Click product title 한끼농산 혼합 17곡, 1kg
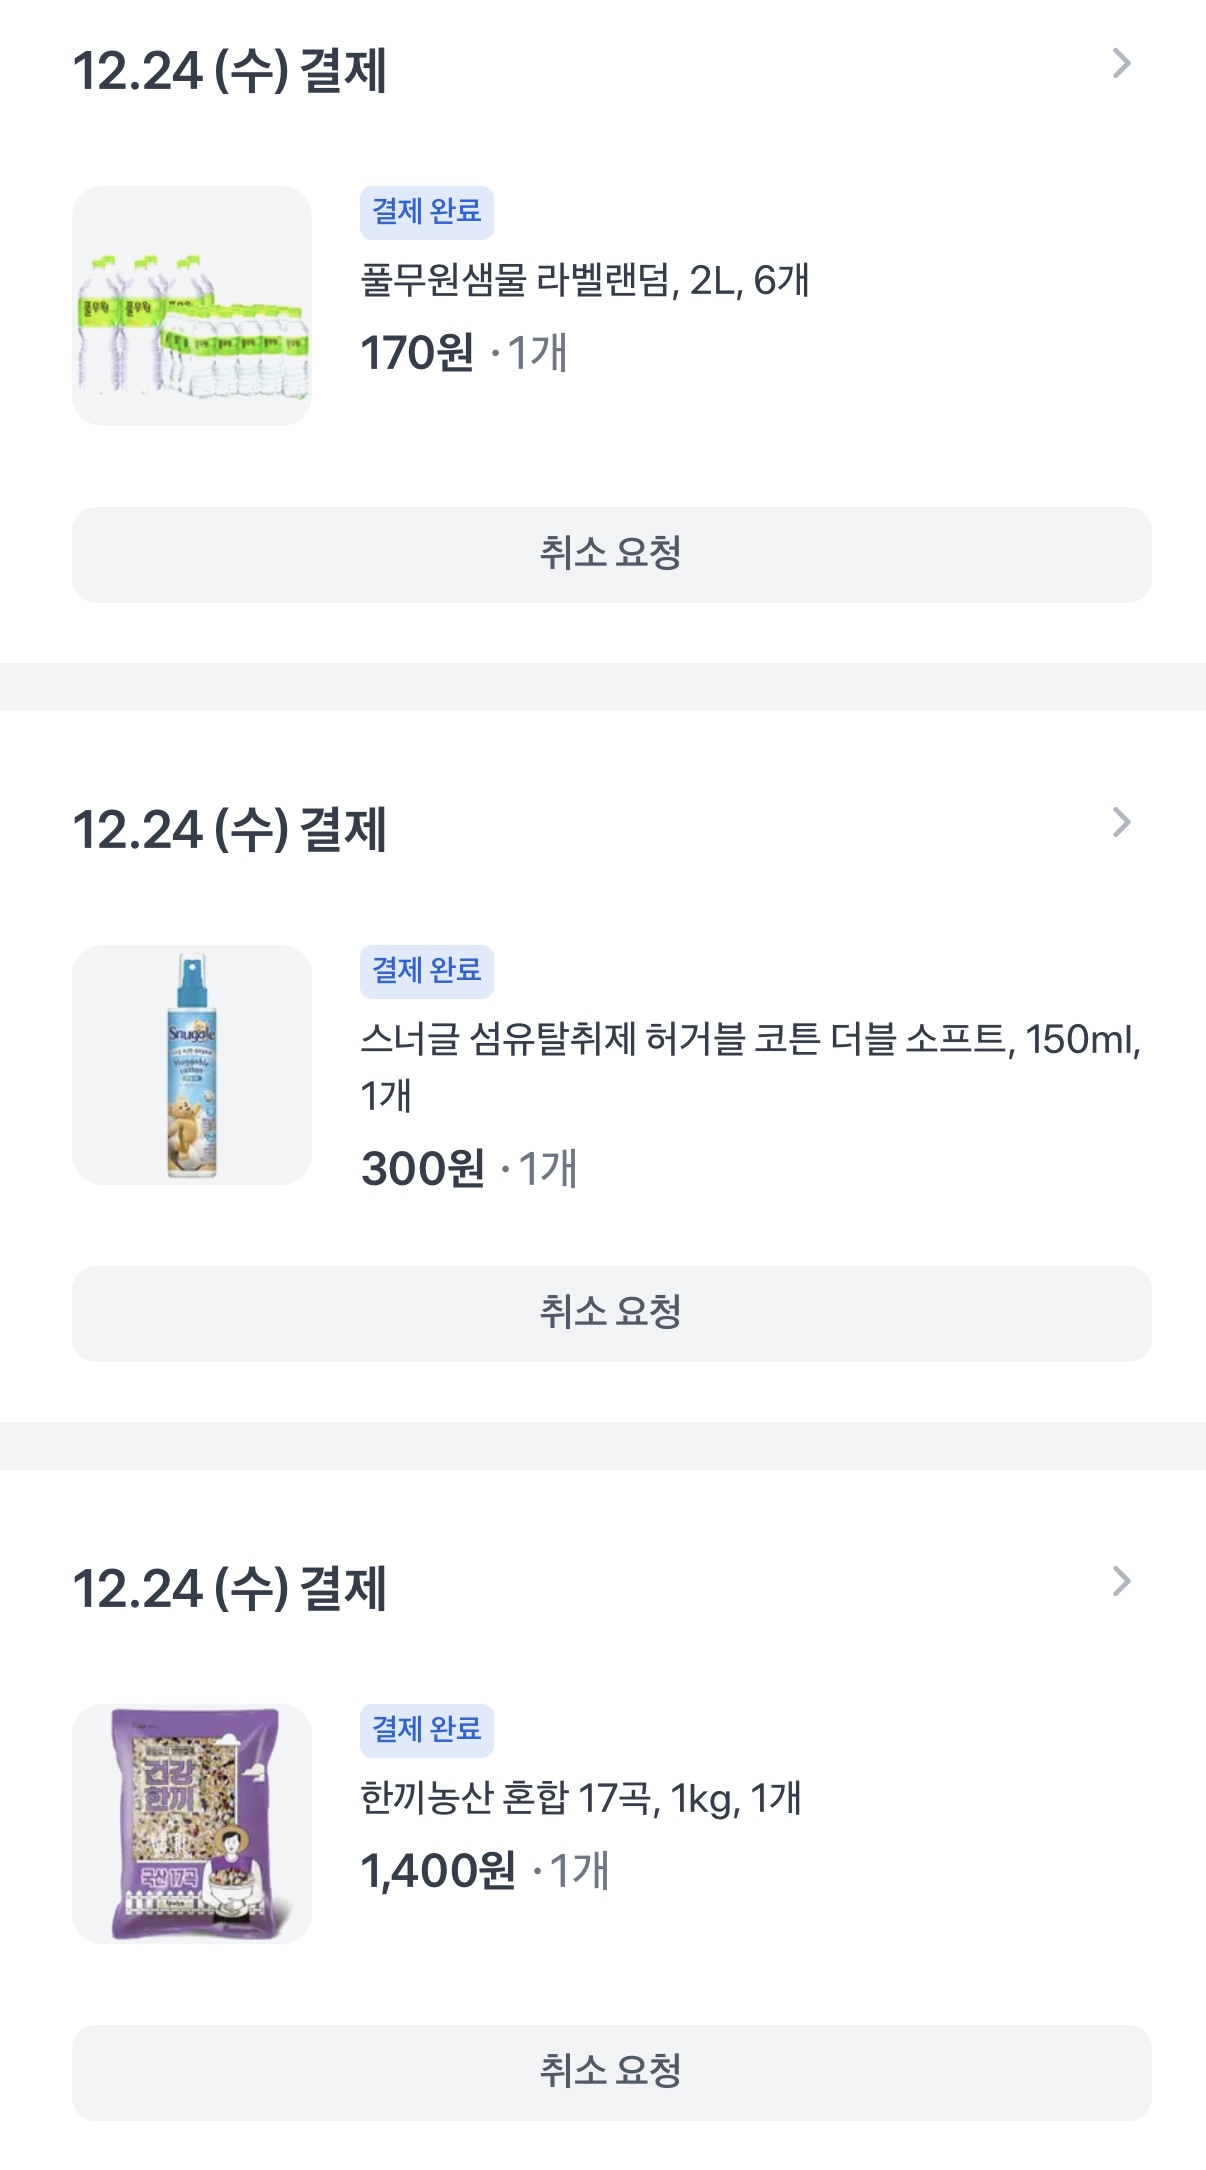Viewport: 1206px width, 2170px height. [x=580, y=1799]
